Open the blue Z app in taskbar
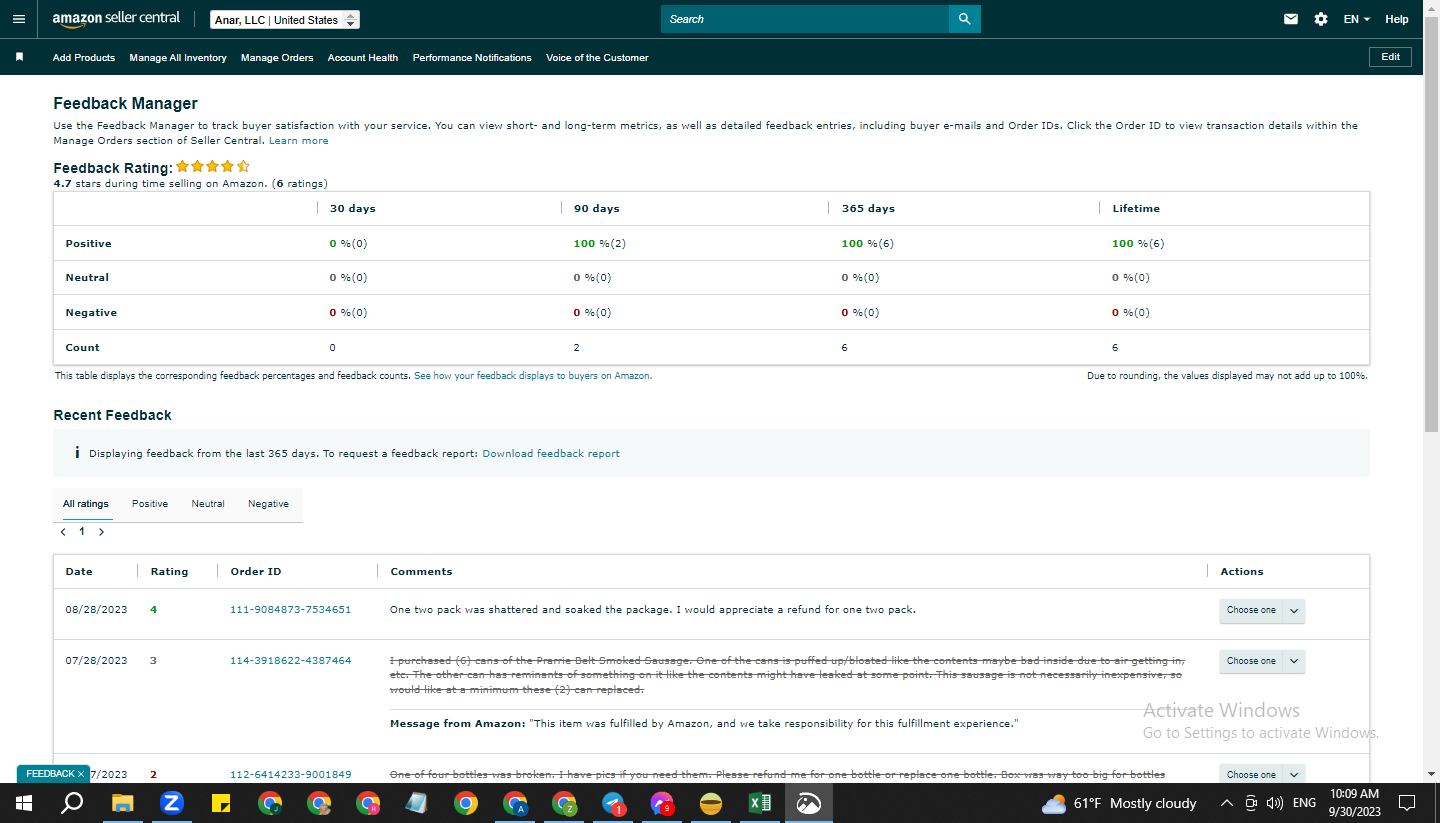Viewport: 1440px width, 823px height. (171, 803)
